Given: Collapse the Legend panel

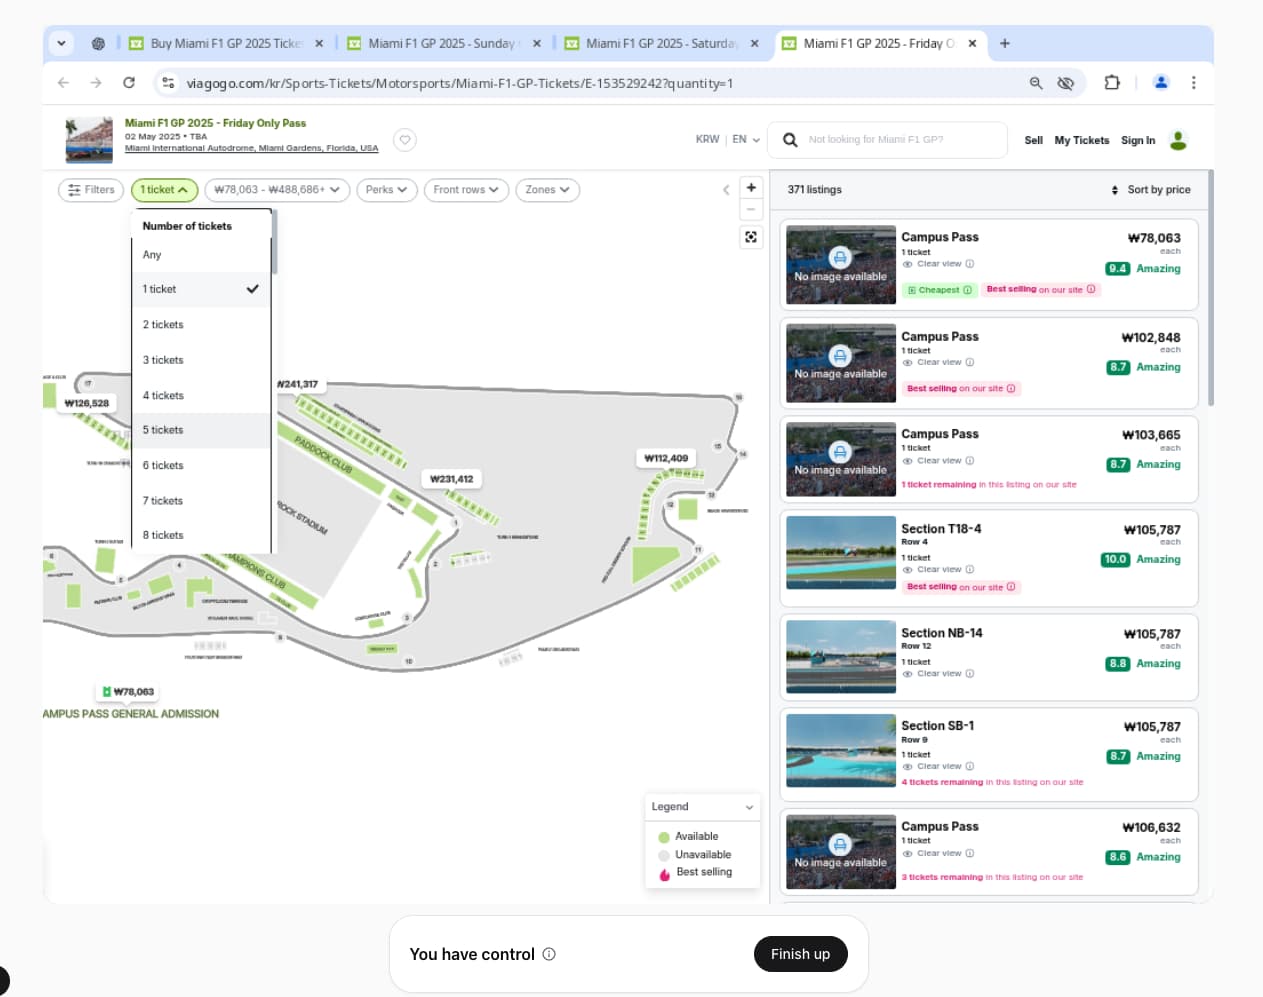Looking at the screenshot, I should point(749,807).
